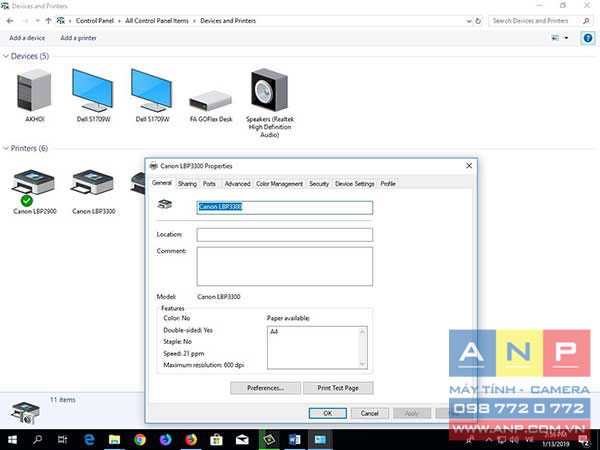Switch to the Advanced tab
The image size is (600, 450).
[x=237, y=184]
